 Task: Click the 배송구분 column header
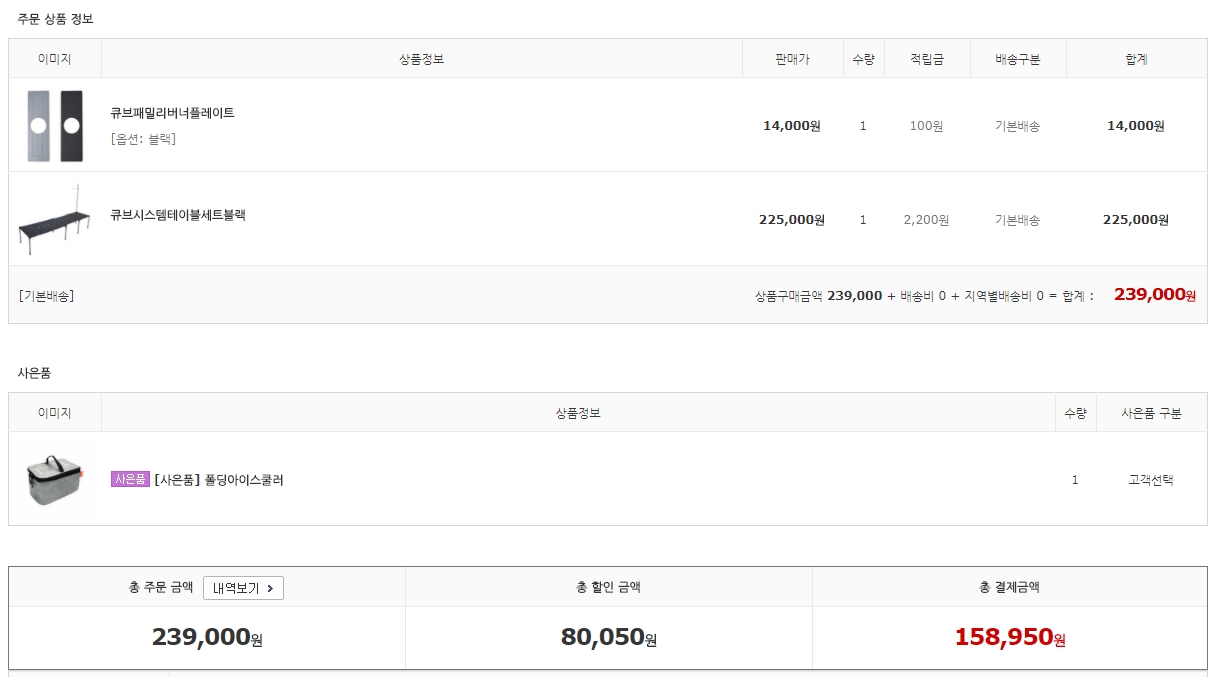click(x=1018, y=59)
